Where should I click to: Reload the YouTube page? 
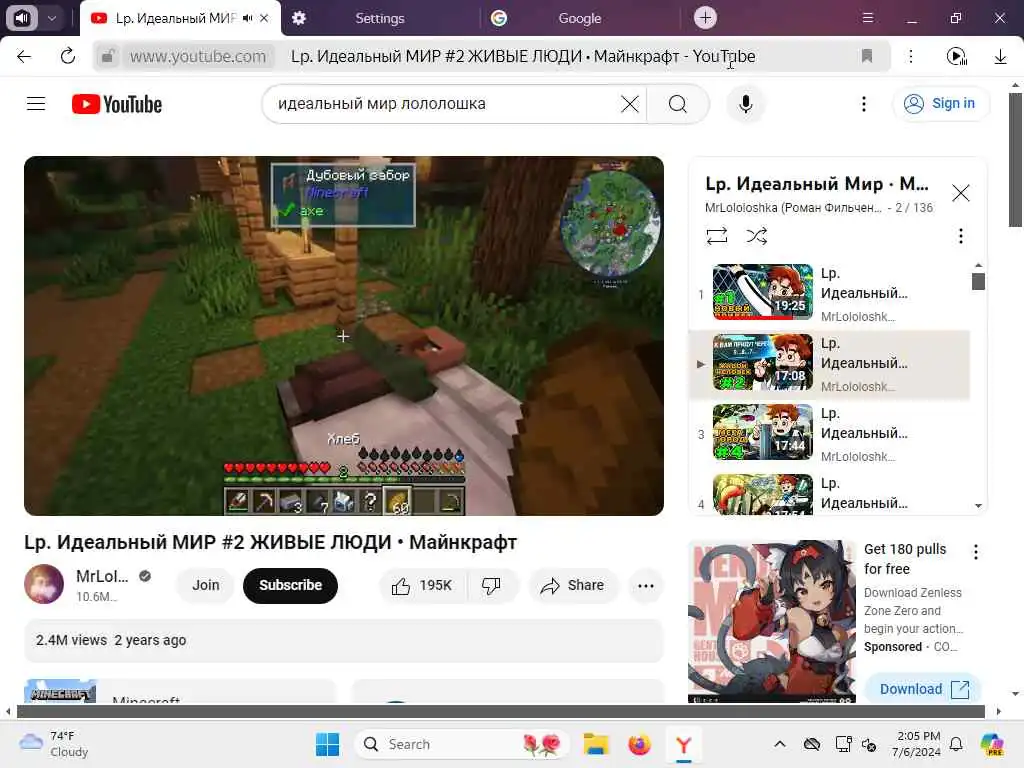click(68, 56)
